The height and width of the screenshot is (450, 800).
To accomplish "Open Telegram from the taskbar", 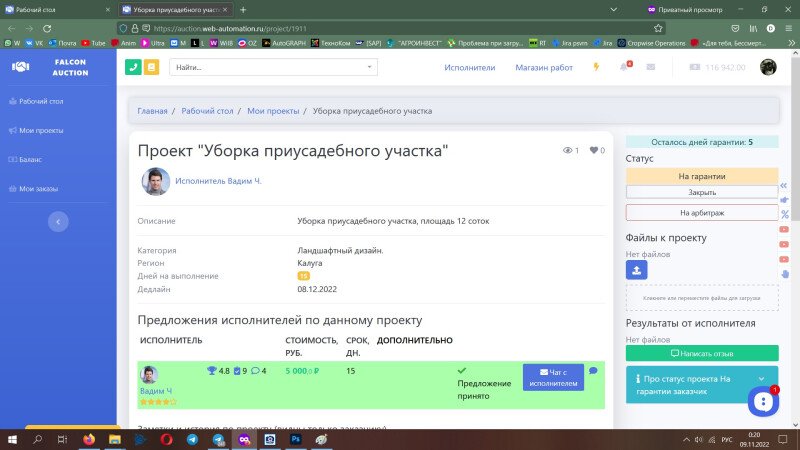I will (192, 439).
